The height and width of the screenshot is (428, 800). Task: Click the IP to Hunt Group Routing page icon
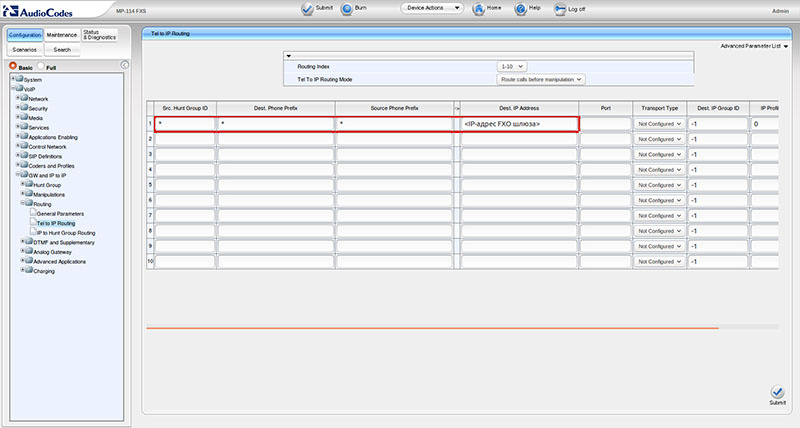(x=33, y=232)
